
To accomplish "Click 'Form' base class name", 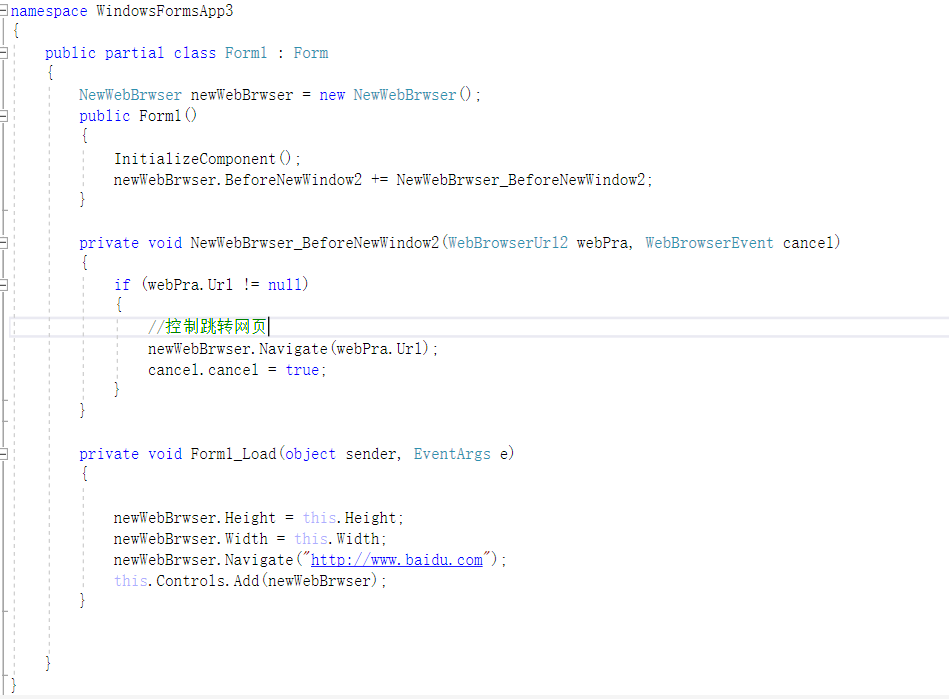I will pos(311,53).
